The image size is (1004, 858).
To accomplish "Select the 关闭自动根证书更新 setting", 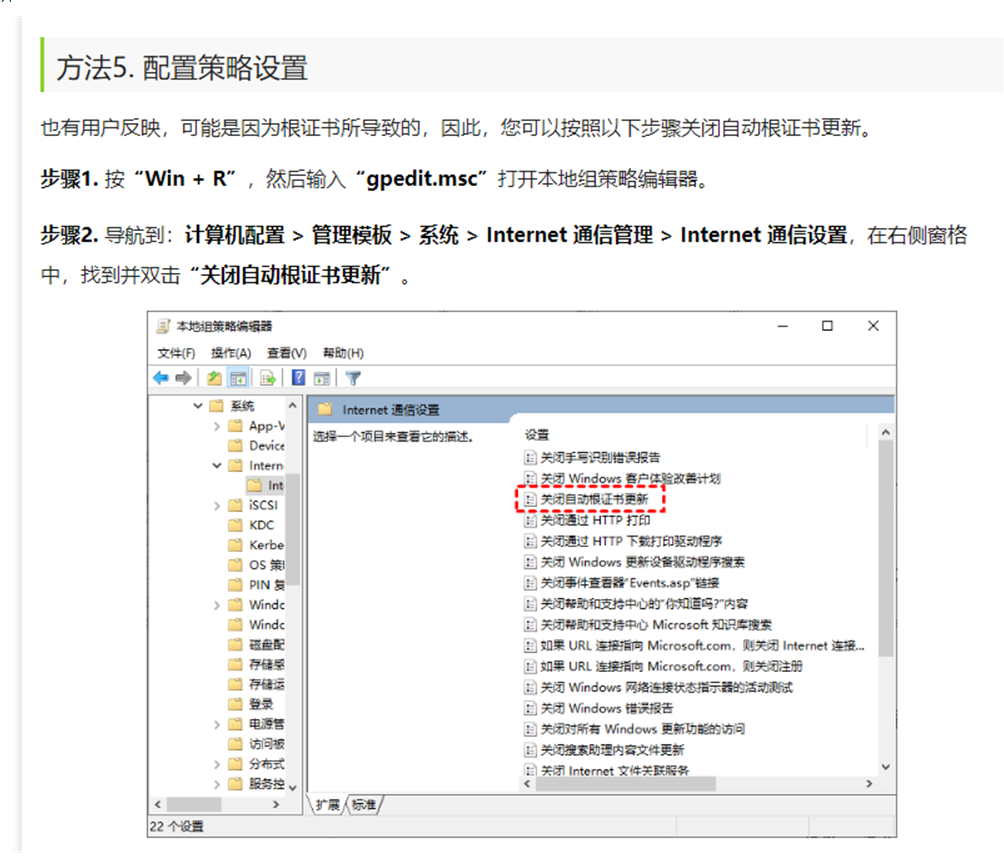I will click(x=594, y=499).
